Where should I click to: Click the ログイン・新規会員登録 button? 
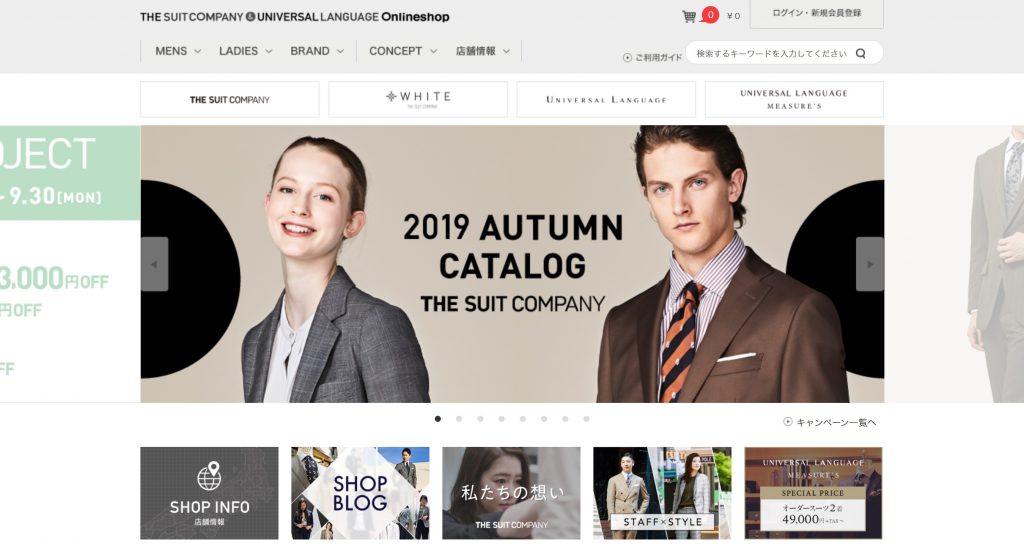[816, 13]
